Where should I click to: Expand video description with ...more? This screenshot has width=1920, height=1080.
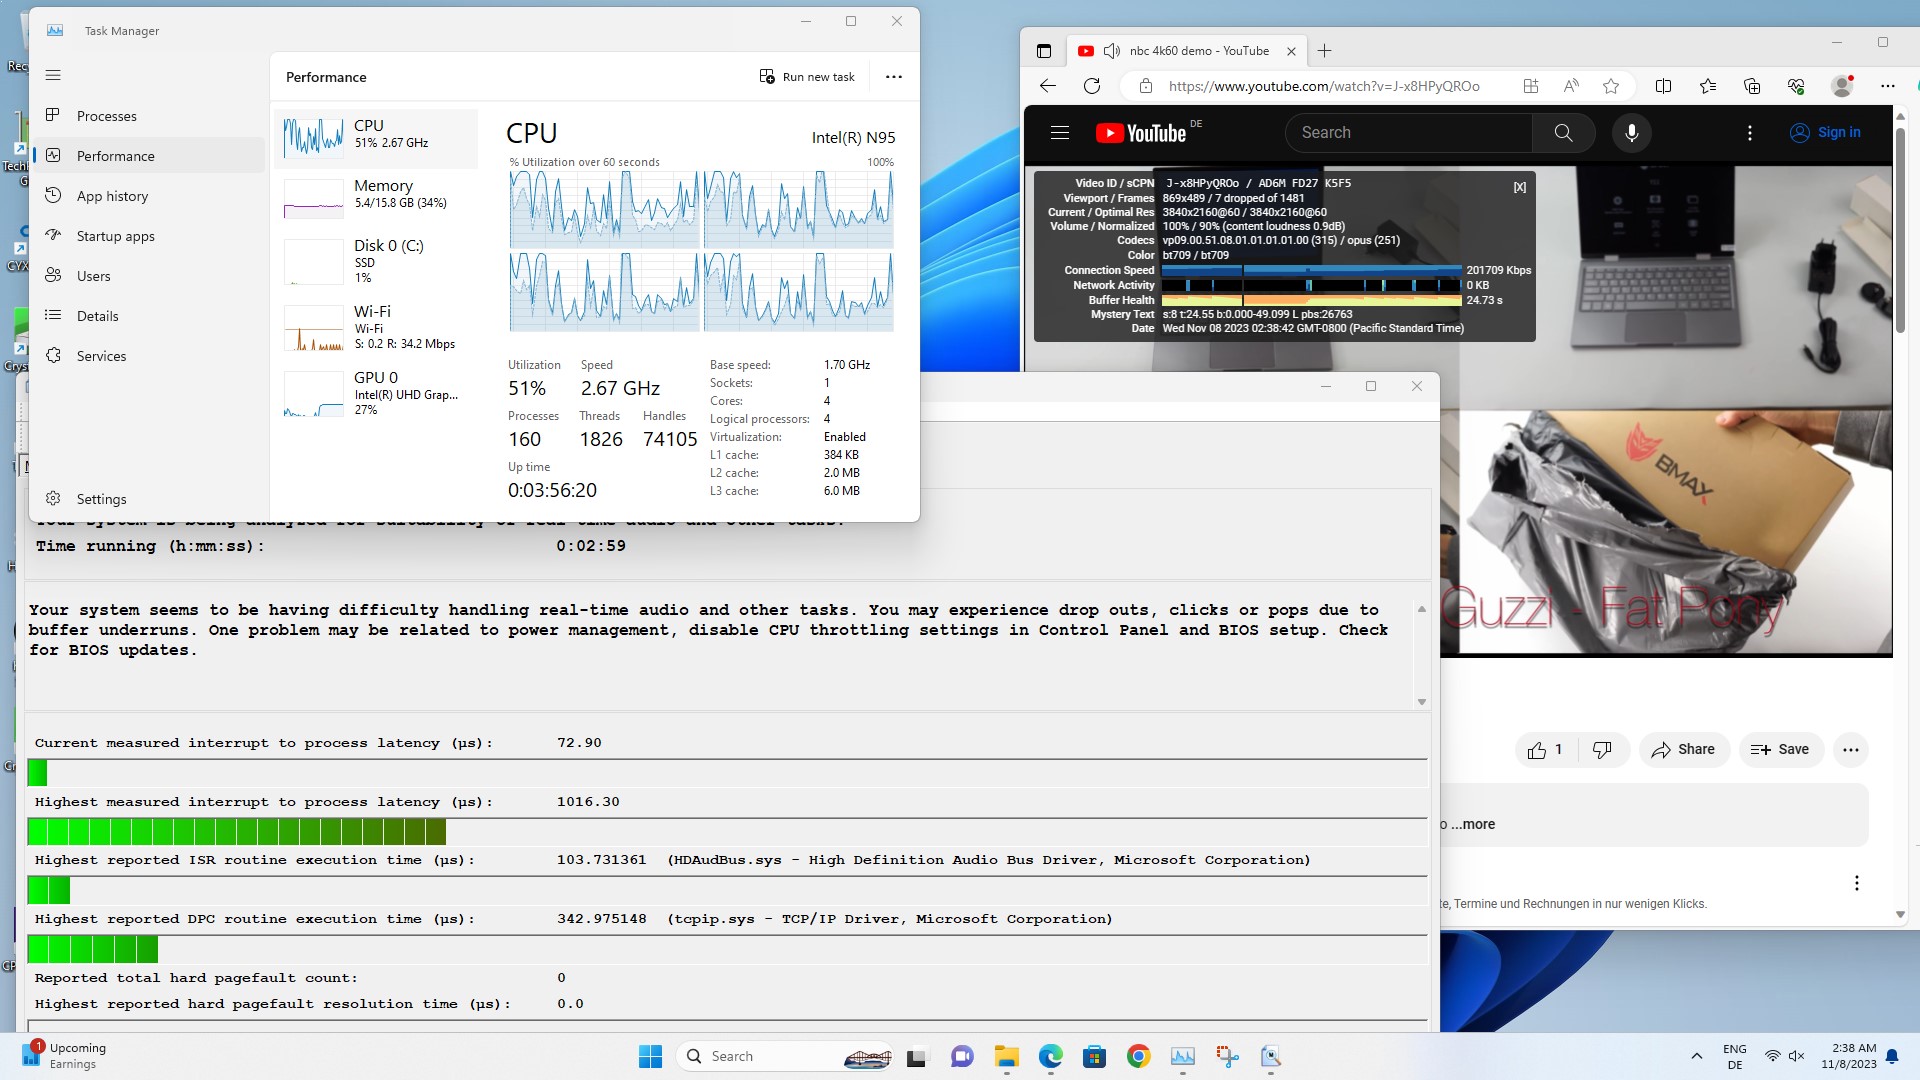1472,824
